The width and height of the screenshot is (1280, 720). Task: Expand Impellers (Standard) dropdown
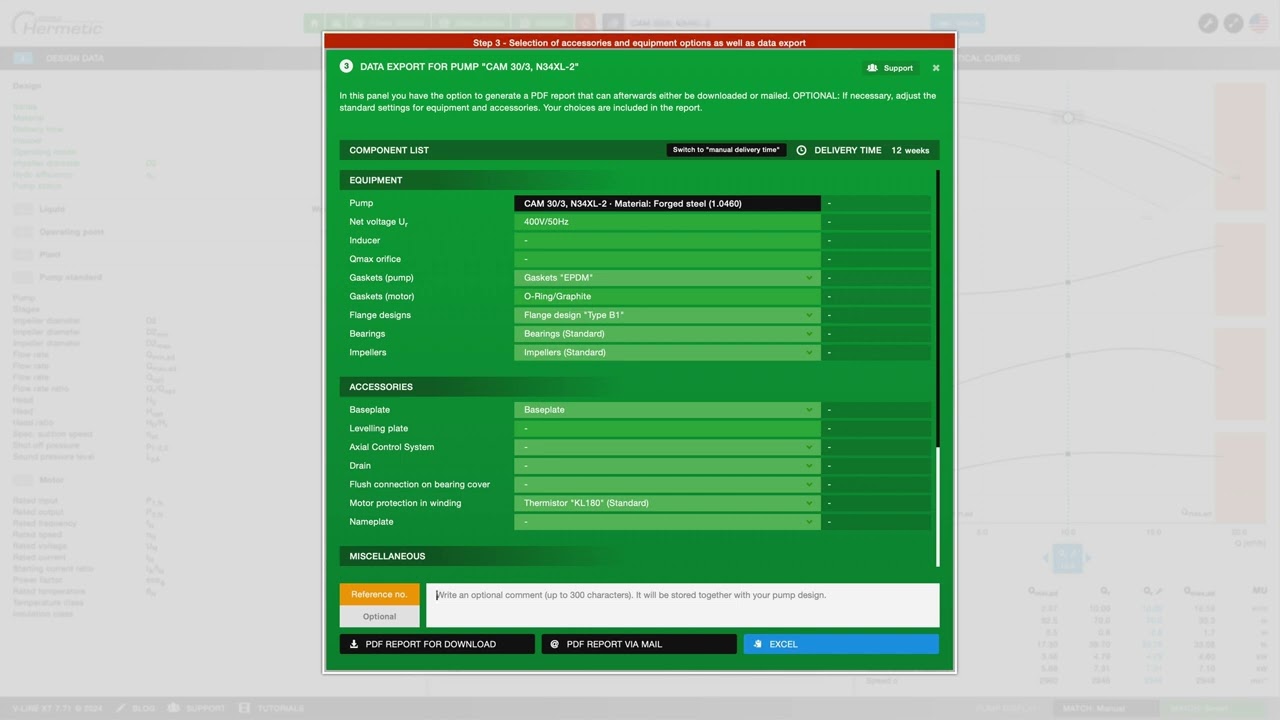pyautogui.click(x=667, y=352)
